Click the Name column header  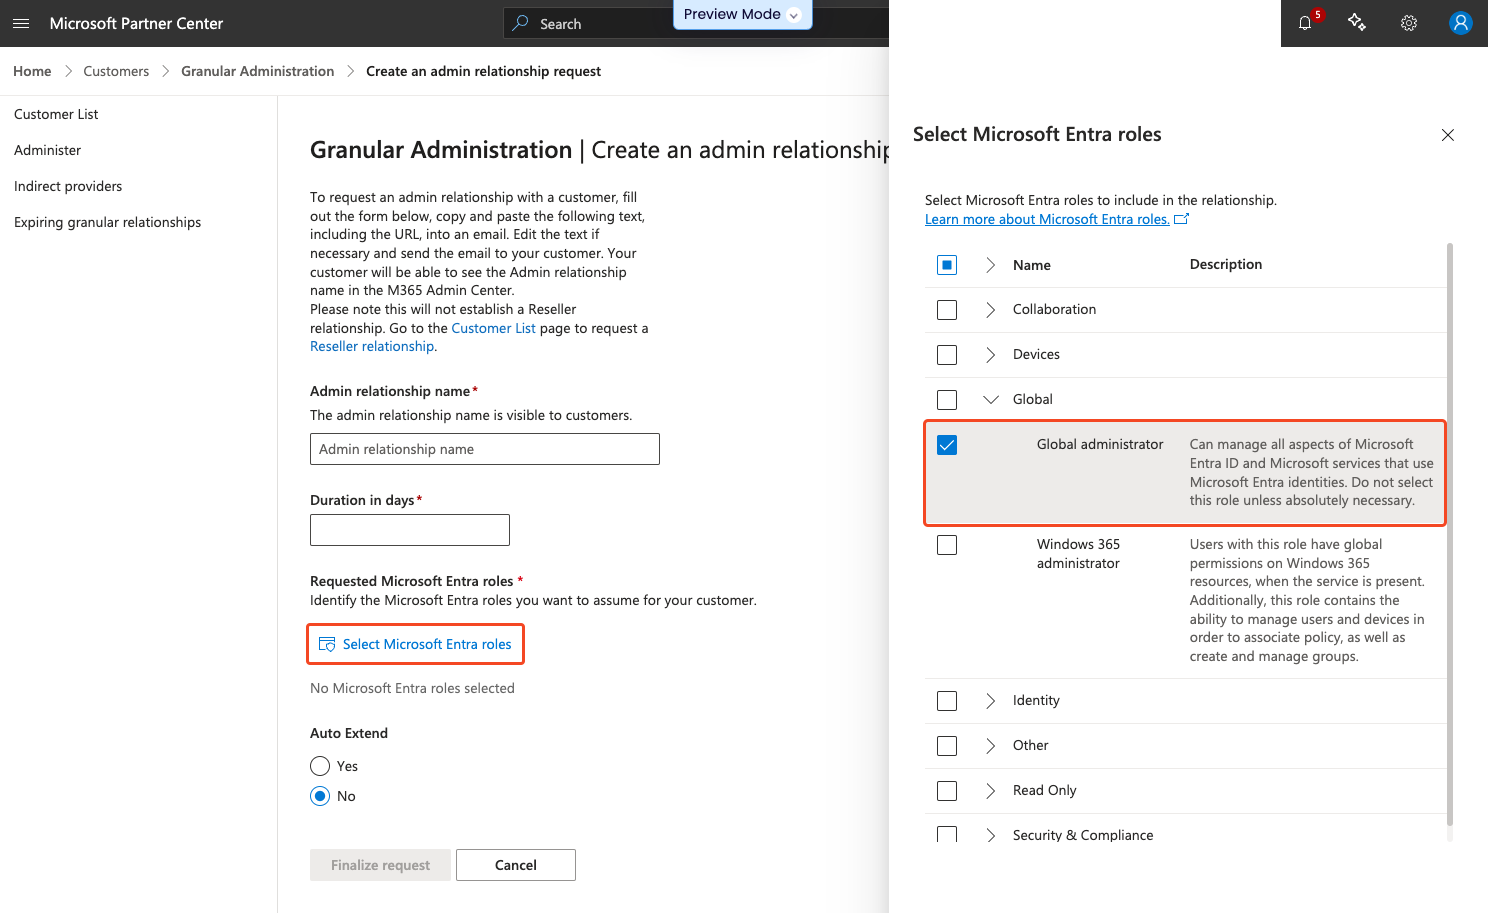pyautogui.click(x=1032, y=265)
